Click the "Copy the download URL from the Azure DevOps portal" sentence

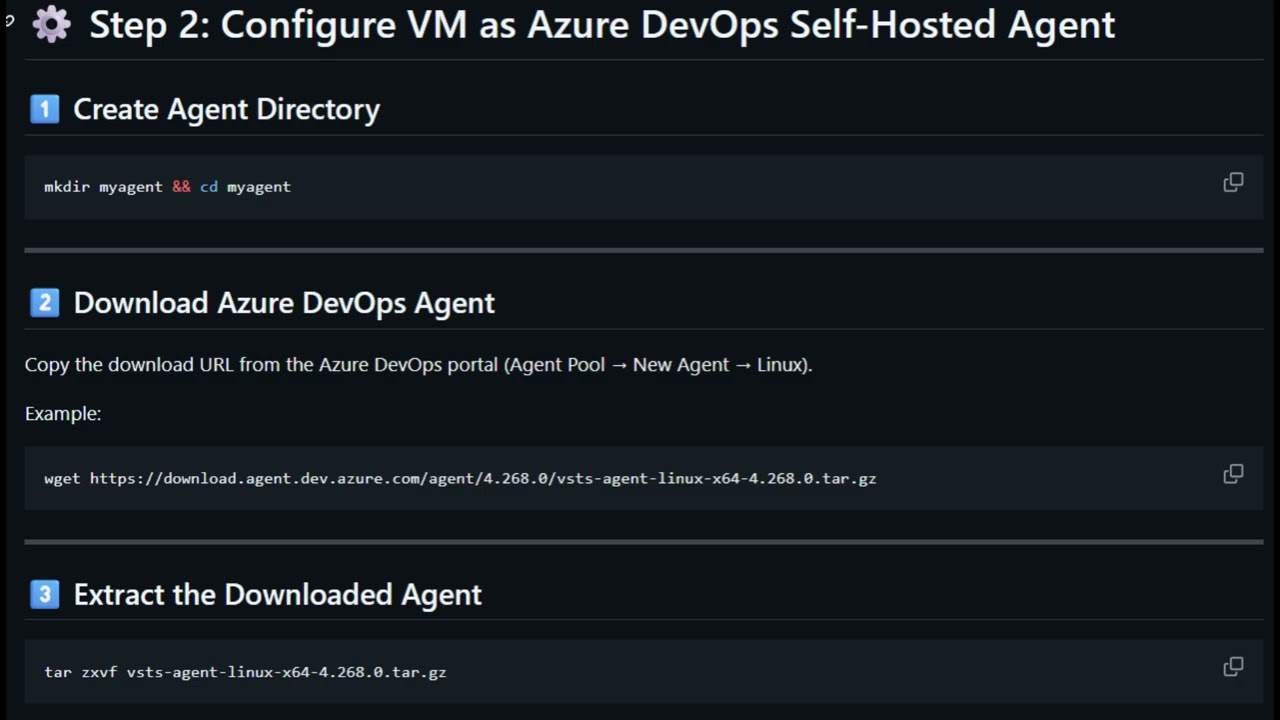[418, 365]
